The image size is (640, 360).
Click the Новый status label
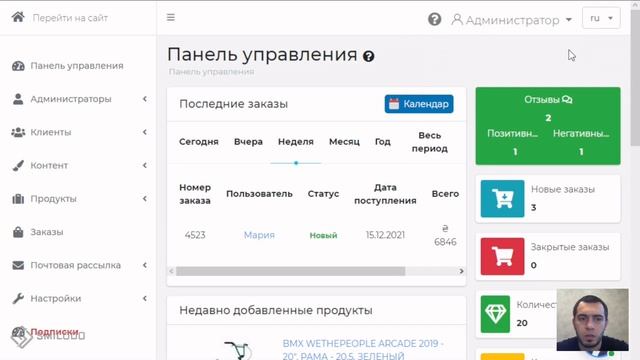coord(323,236)
